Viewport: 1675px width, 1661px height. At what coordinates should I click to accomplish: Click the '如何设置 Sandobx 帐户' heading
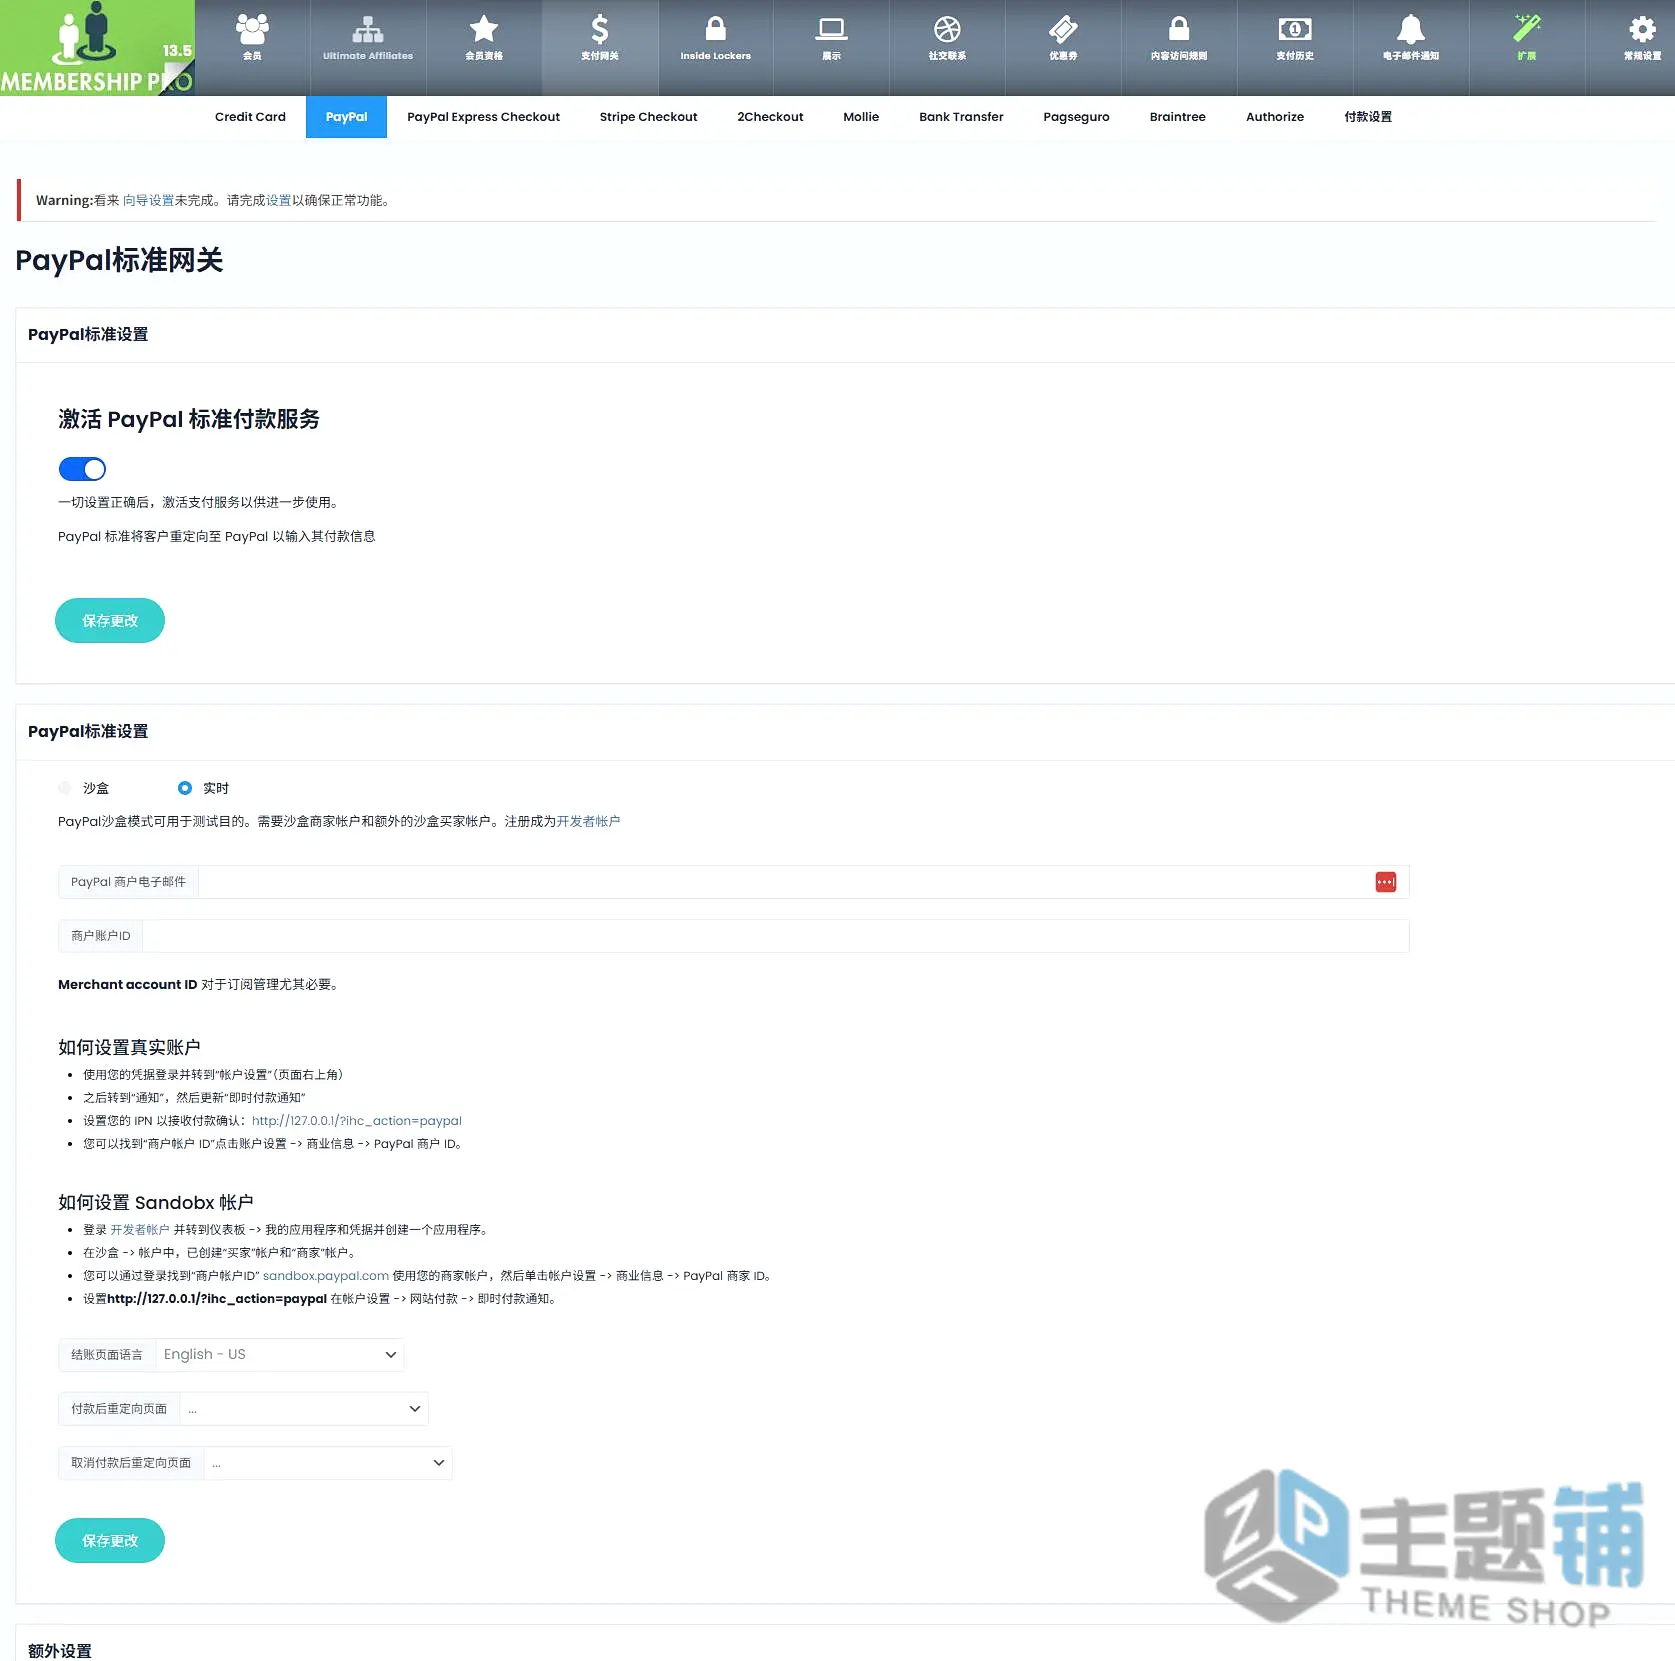pos(156,1202)
